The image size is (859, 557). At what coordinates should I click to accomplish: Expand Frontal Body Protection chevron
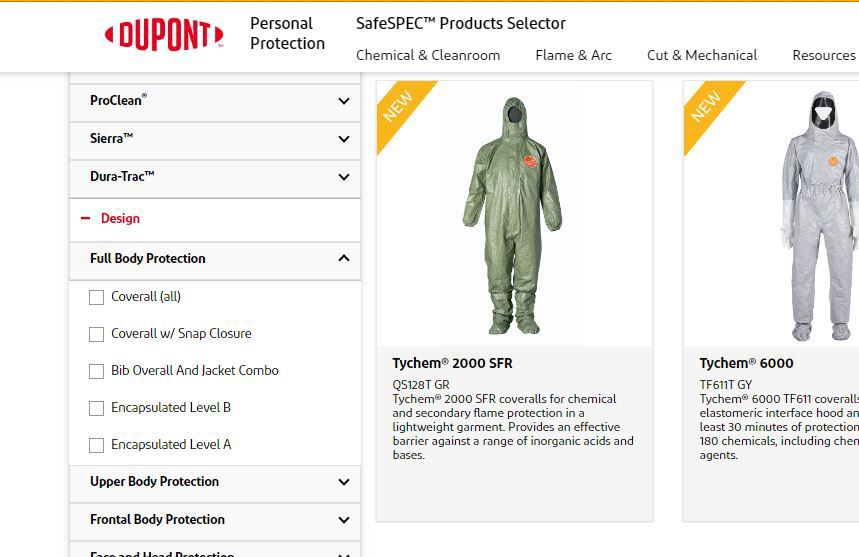(x=344, y=520)
